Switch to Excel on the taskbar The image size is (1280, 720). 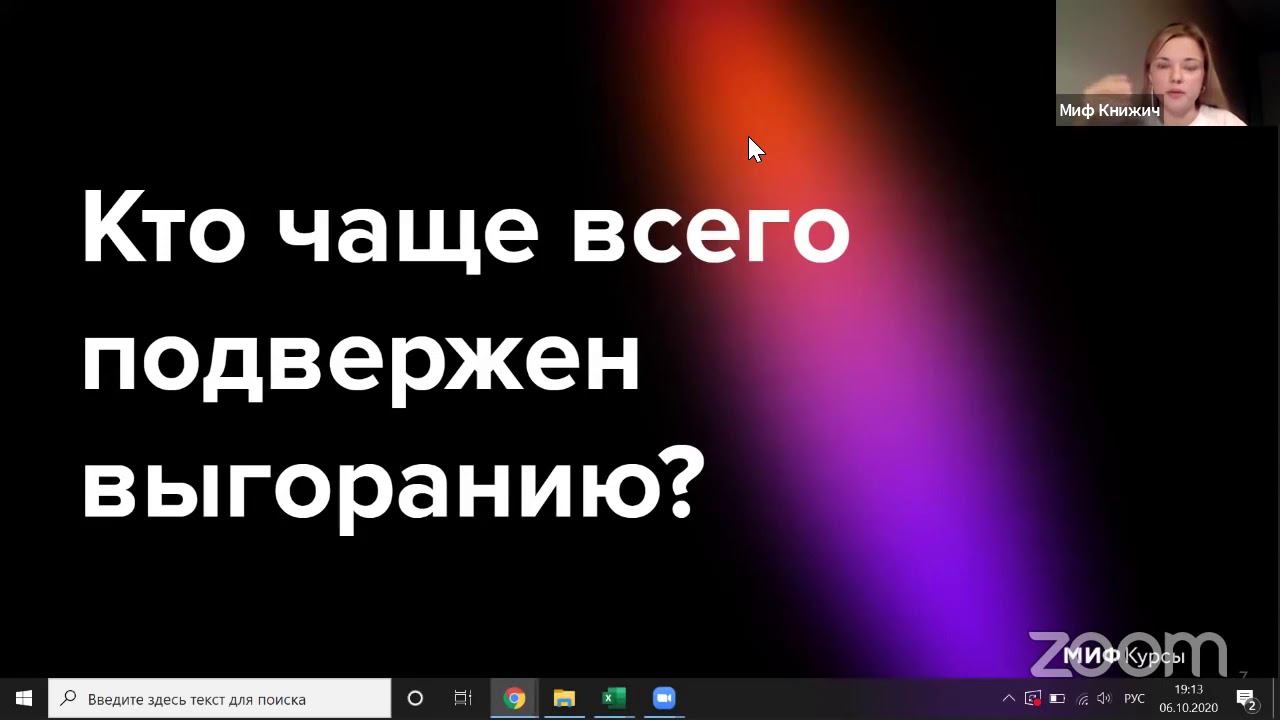[614, 698]
